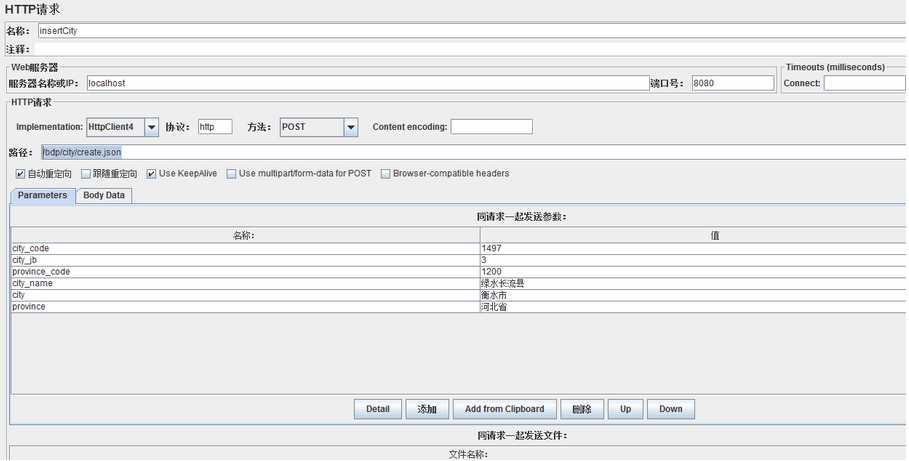Click the Add from Clipboard button

[504, 409]
